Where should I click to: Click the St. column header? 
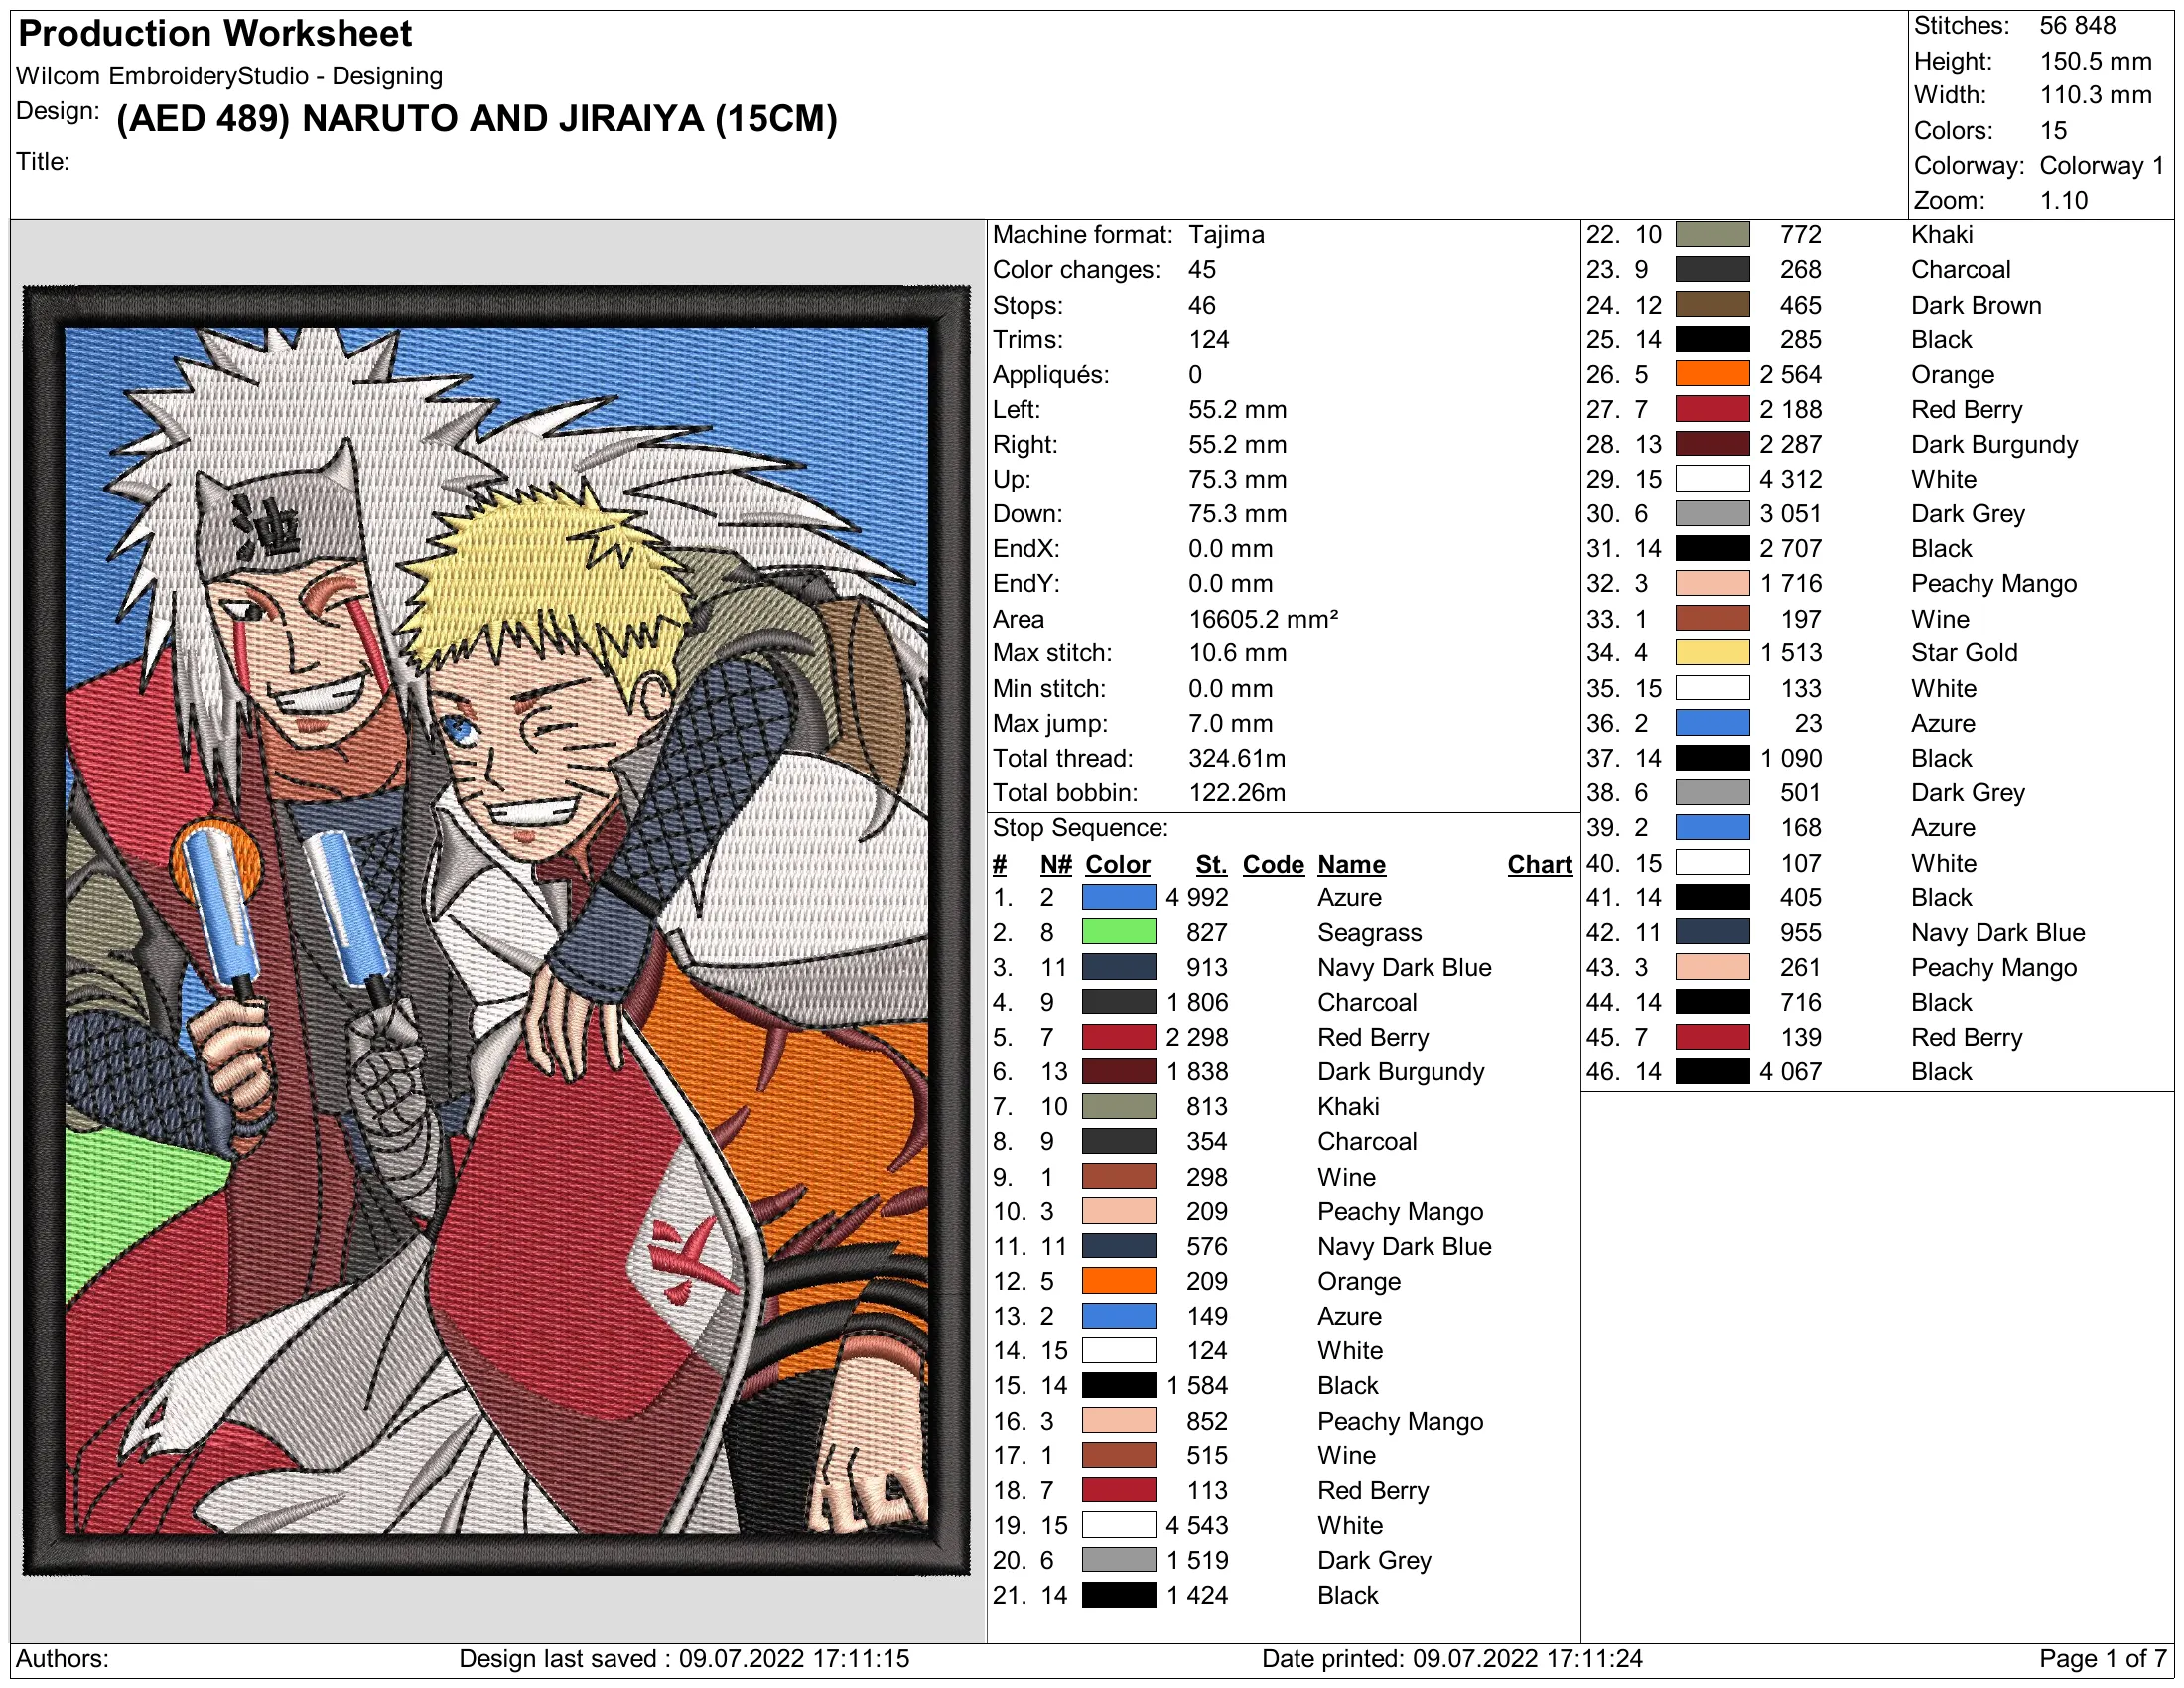pyautogui.click(x=1211, y=864)
